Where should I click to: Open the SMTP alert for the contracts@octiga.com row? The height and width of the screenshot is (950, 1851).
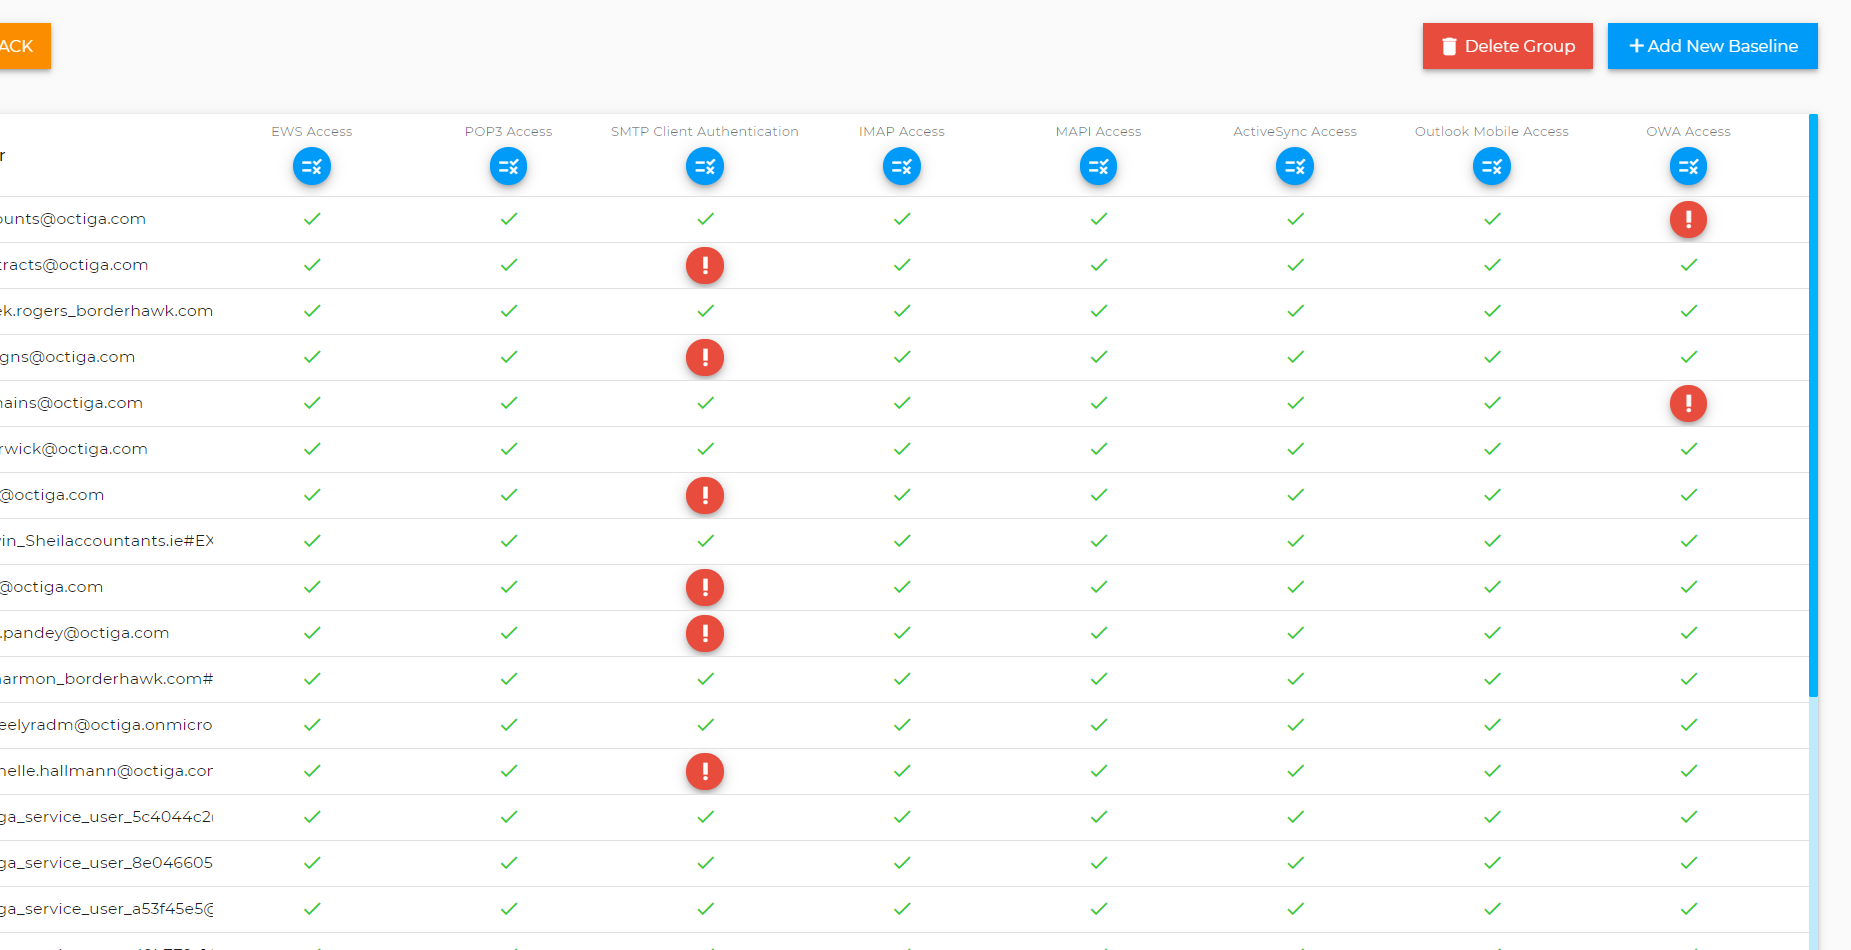pos(705,265)
